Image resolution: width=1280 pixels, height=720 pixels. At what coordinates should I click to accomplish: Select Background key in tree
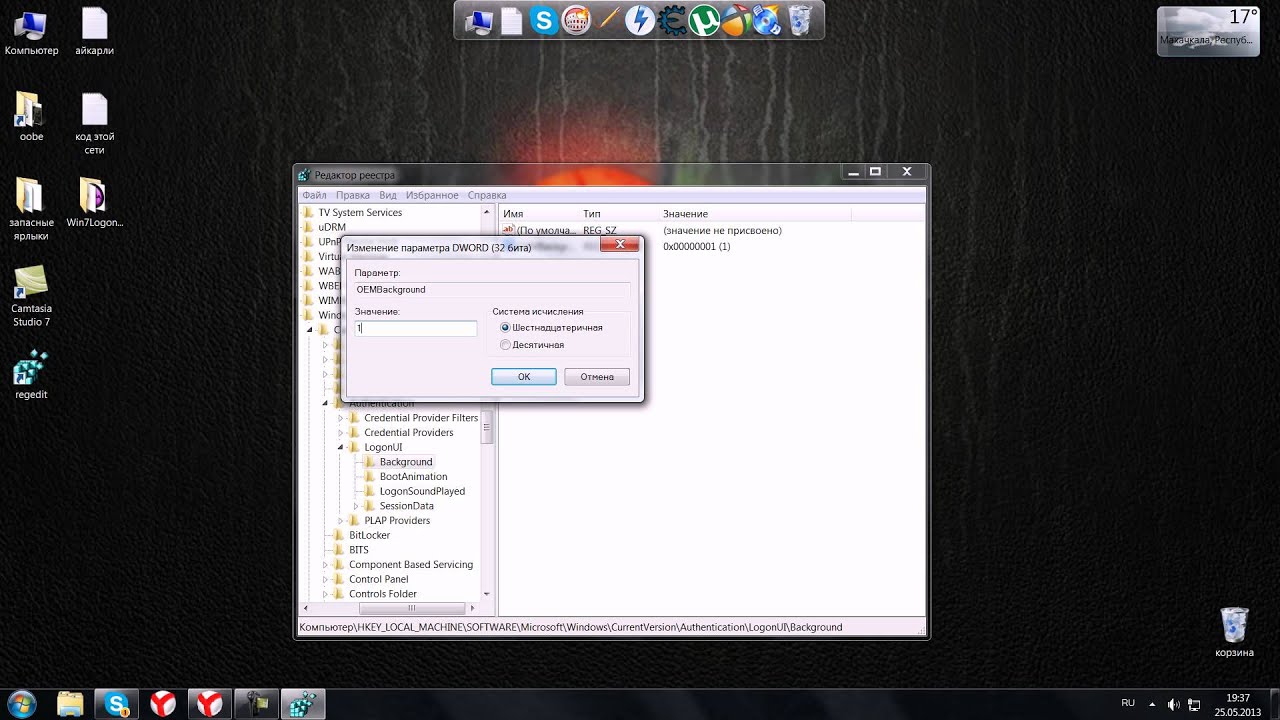(x=405, y=462)
